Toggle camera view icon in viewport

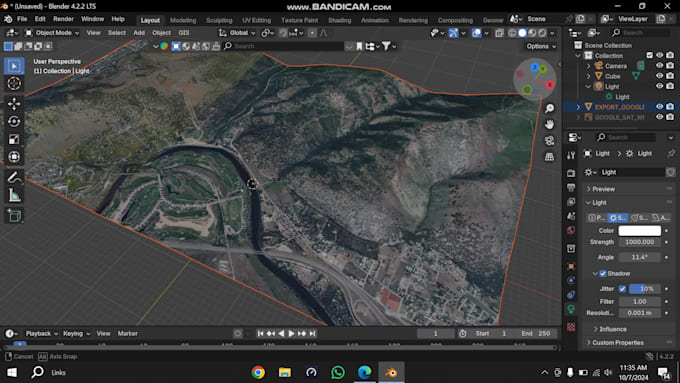tap(549, 141)
